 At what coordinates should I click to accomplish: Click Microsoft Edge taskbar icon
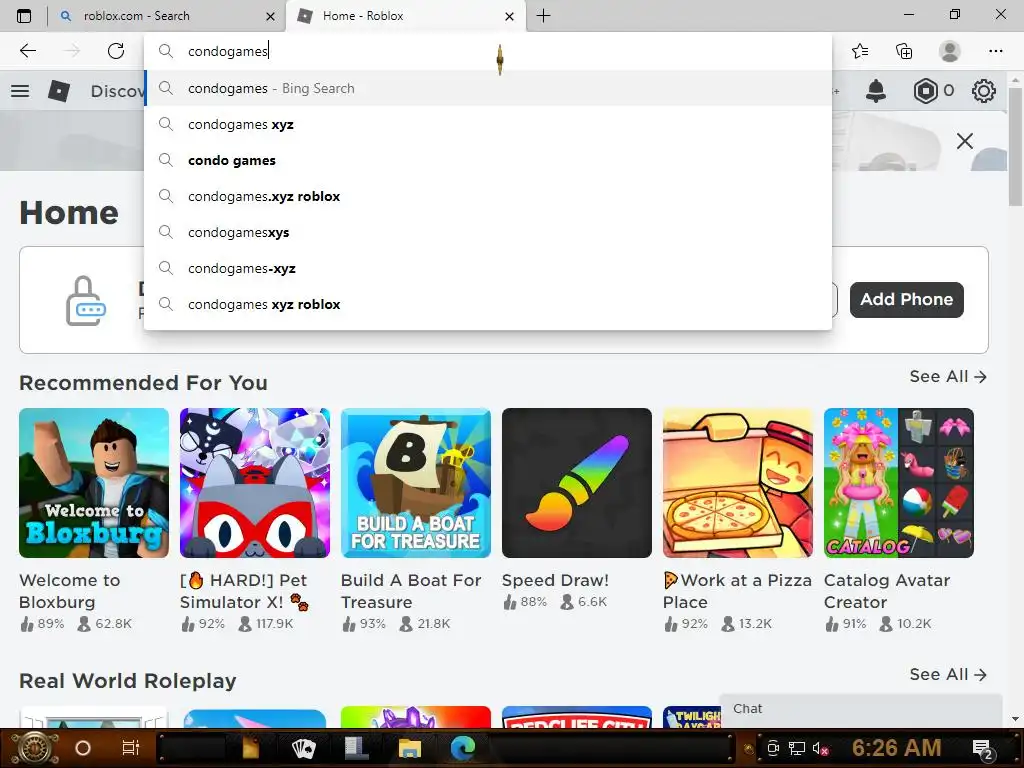pyautogui.click(x=463, y=748)
